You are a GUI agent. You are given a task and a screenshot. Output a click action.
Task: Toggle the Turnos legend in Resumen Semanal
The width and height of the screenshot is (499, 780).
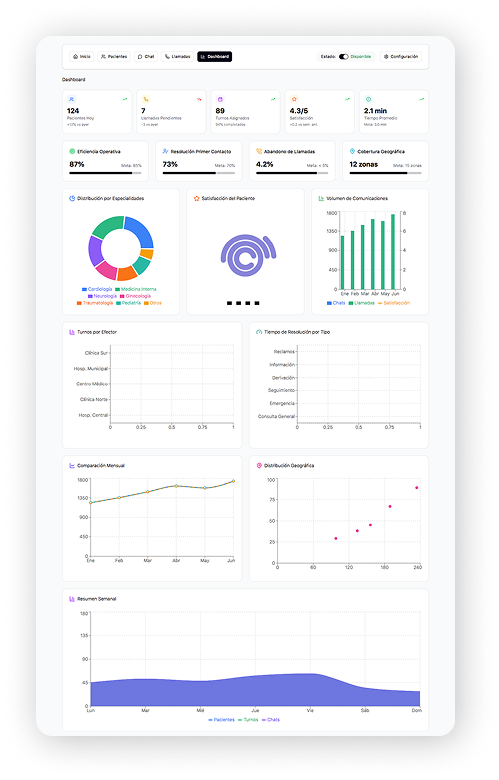coord(248,719)
